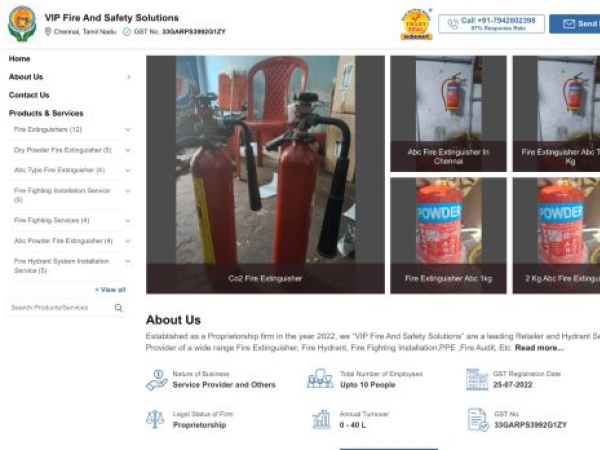Click the 25-07-2022 registration date
The image size is (600, 450).
pos(513,385)
